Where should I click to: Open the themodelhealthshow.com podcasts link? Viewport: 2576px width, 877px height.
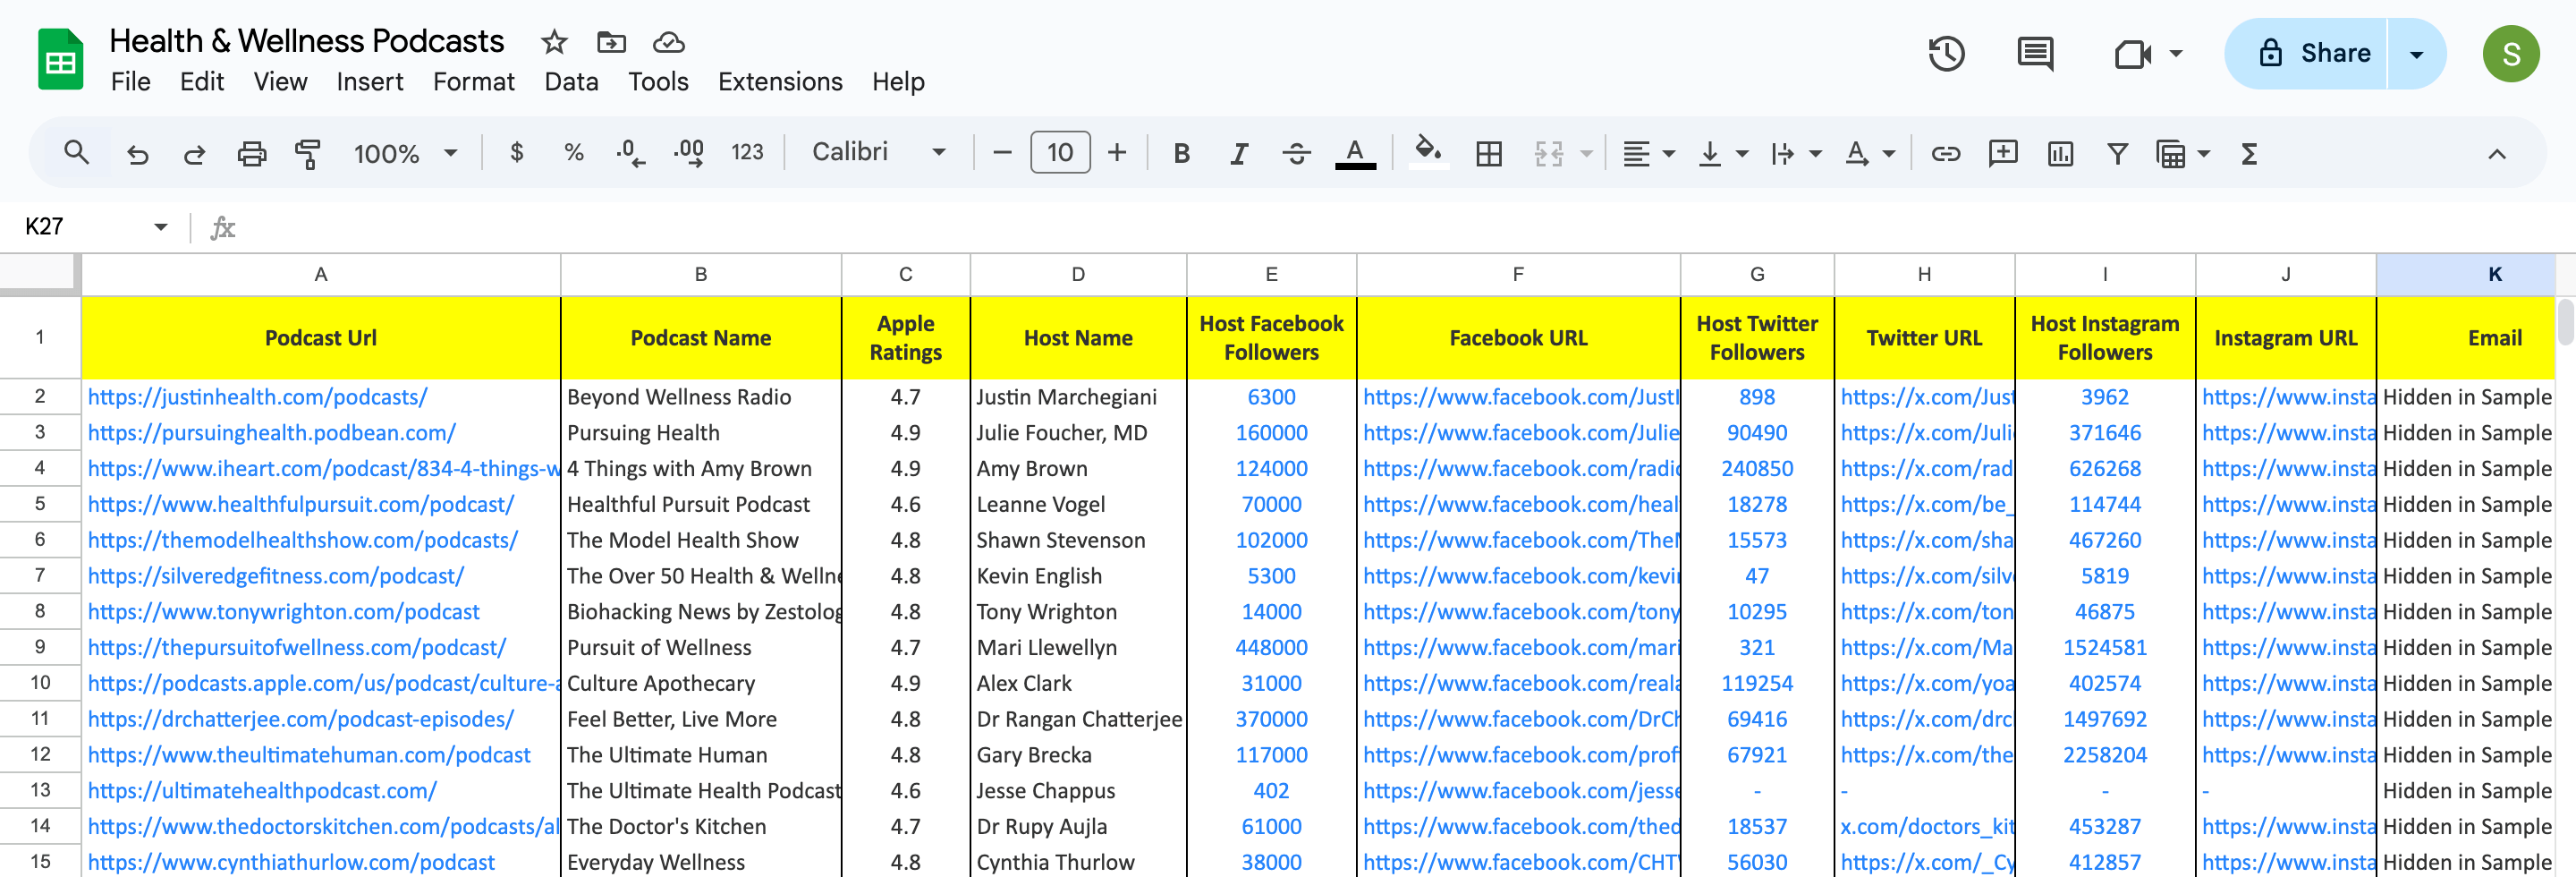(303, 540)
